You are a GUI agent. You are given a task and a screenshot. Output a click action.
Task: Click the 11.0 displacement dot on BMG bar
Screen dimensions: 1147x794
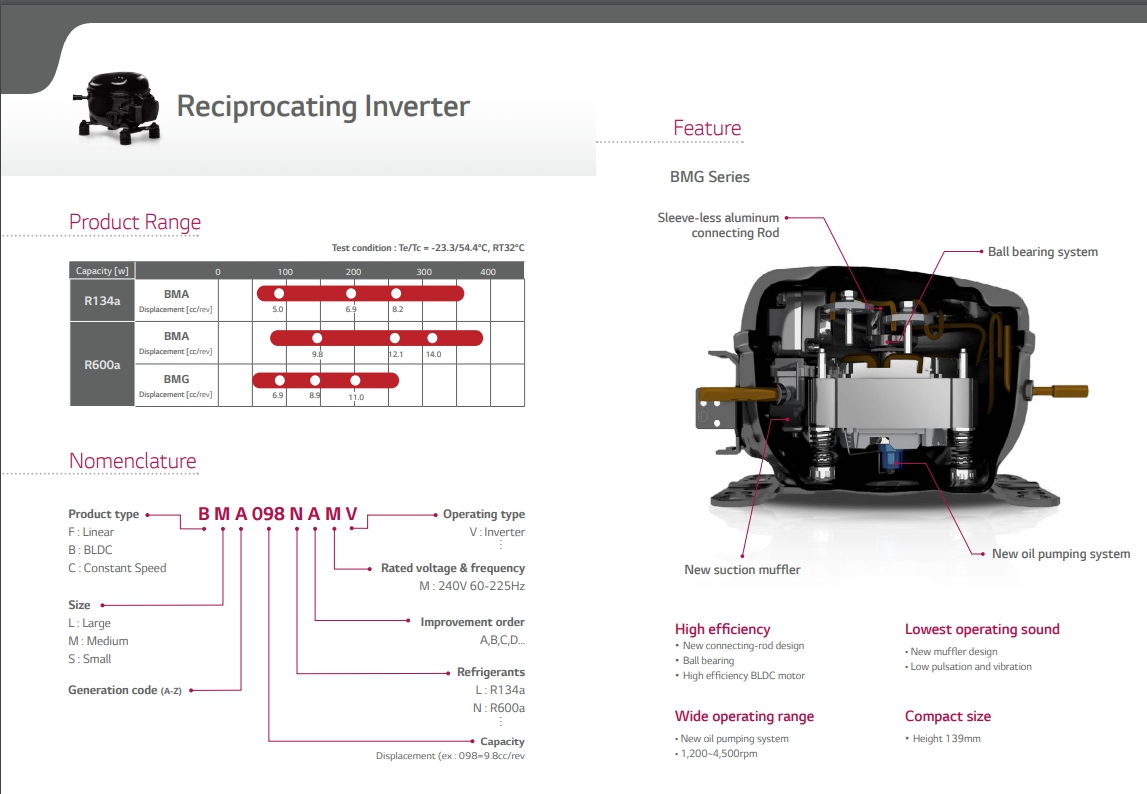click(x=355, y=381)
